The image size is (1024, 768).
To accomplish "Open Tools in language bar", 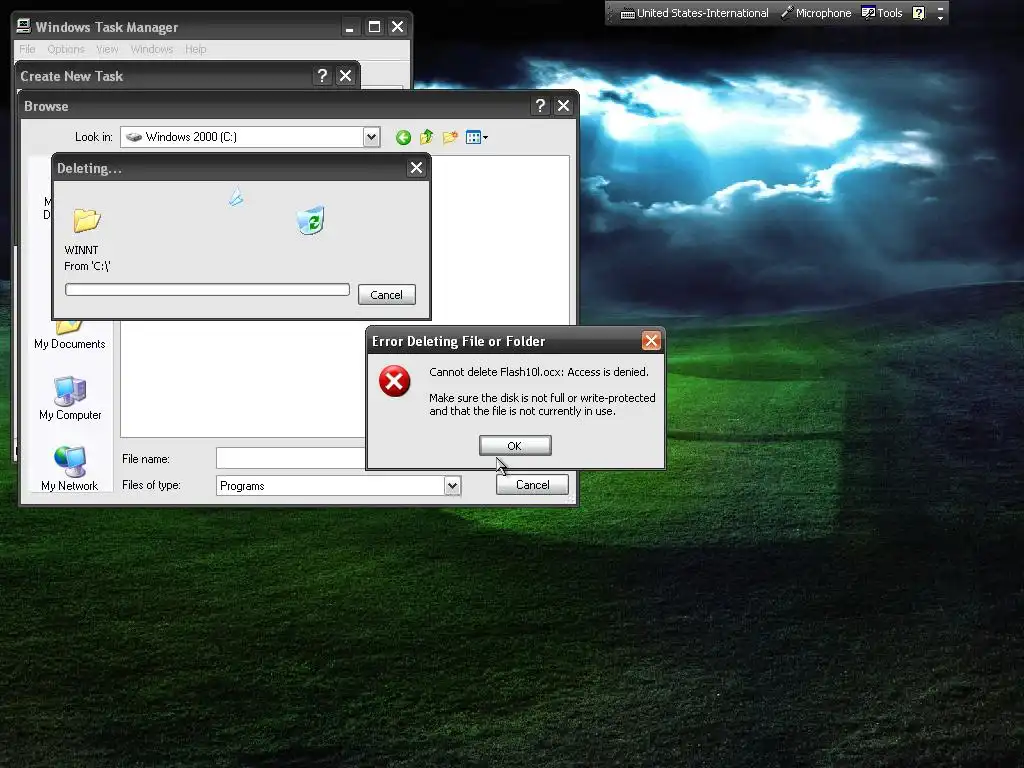I will coord(882,13).
